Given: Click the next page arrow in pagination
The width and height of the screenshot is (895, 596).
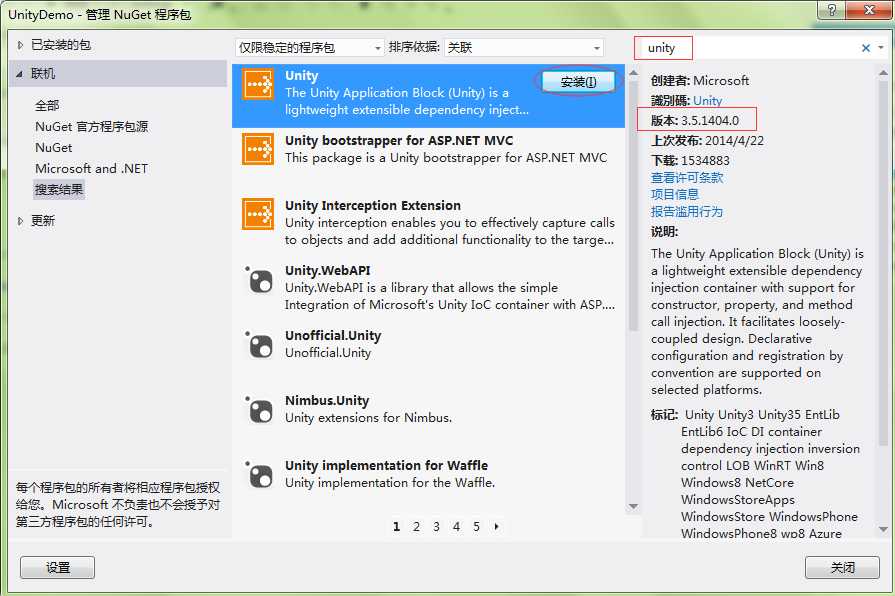Looking at the screenshot, I should (497, 526).
